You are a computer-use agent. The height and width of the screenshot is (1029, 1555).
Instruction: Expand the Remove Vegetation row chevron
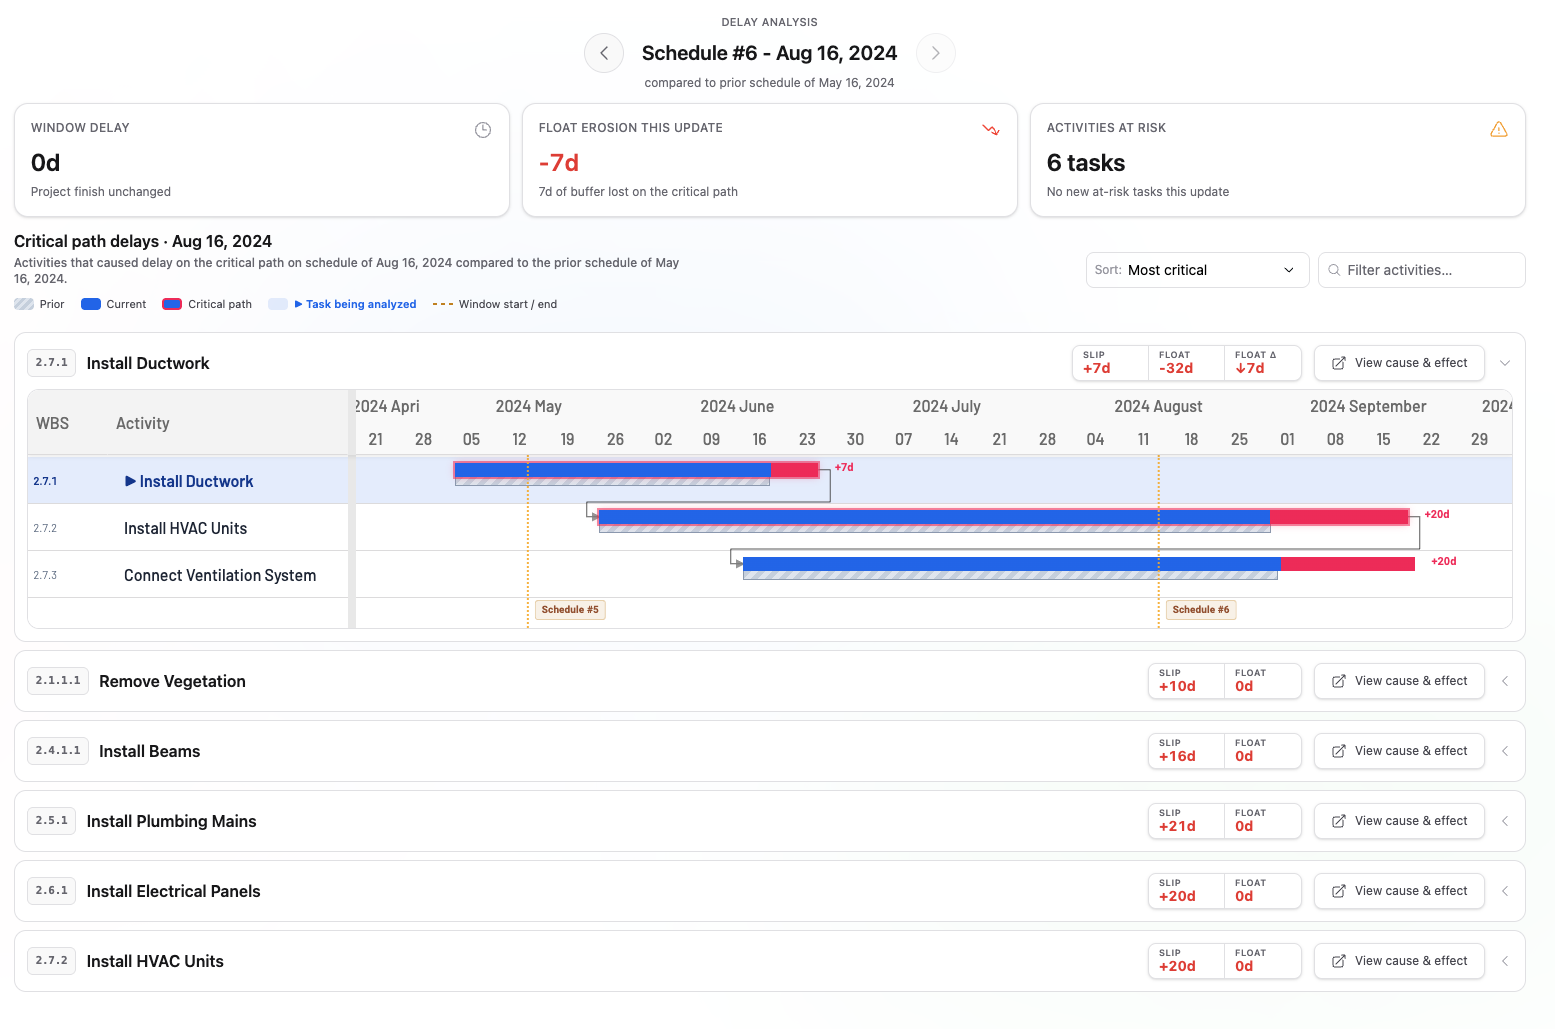tap(1505, 681)
